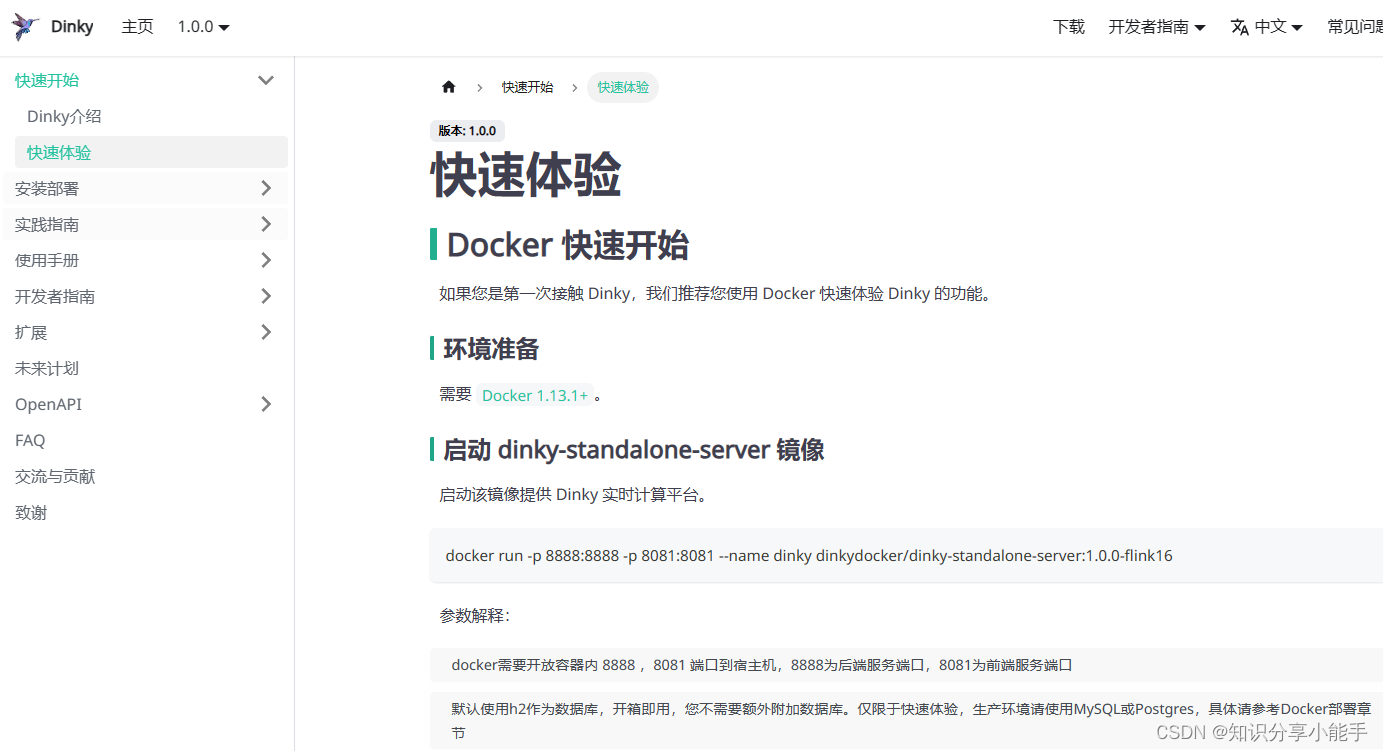Image resolution: width=1383 pixels, height=751 pixels.
Task: Open 常见问题 in the top navbar
Action: point(1355,27)
